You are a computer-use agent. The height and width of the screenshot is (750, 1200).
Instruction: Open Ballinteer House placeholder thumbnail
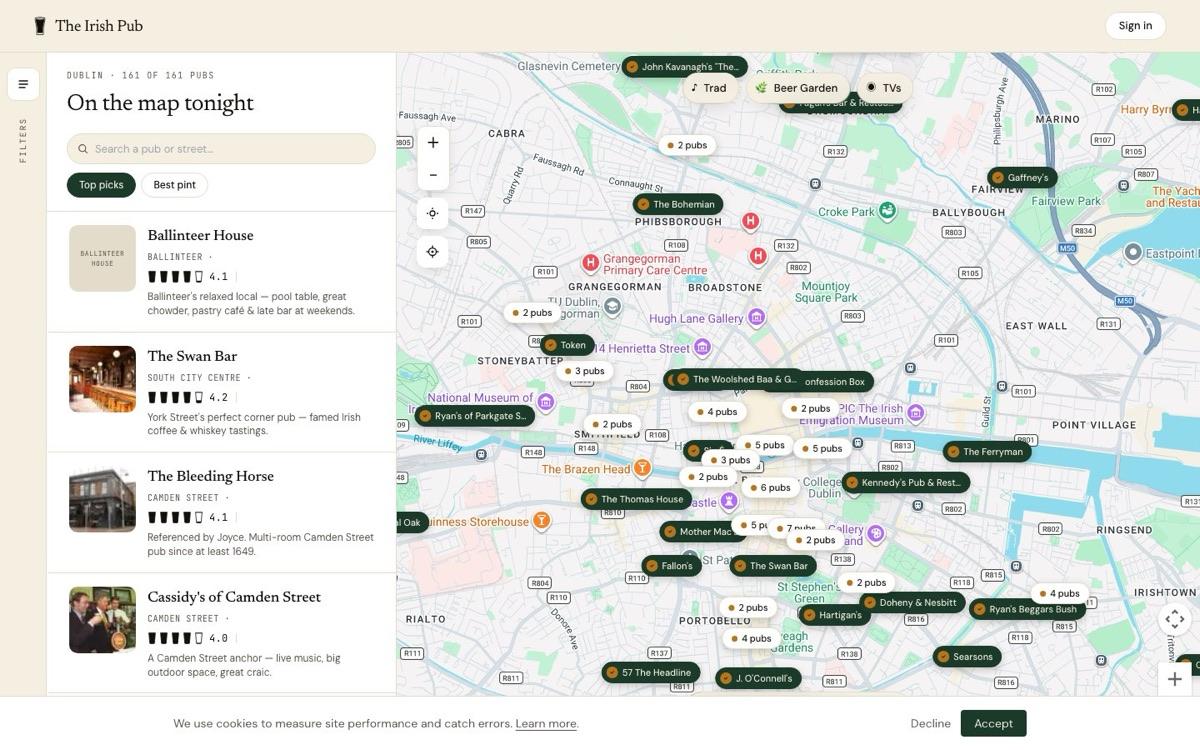point(102,258)
